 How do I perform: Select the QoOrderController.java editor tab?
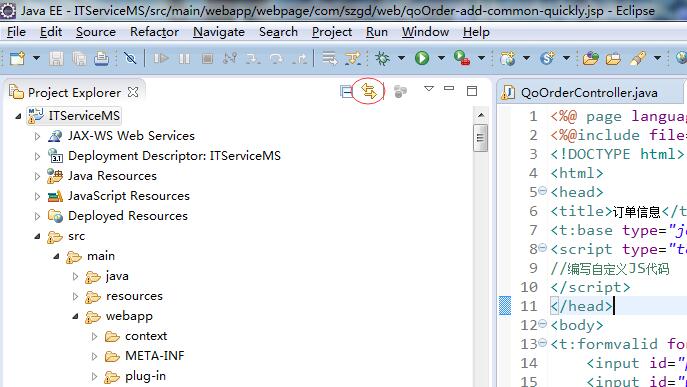[589, 93]
